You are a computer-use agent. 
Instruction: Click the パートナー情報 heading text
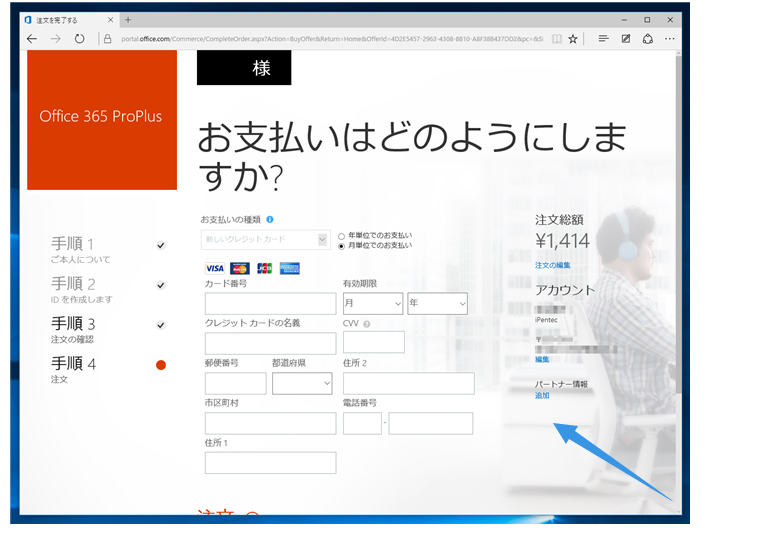coord(562,384)
